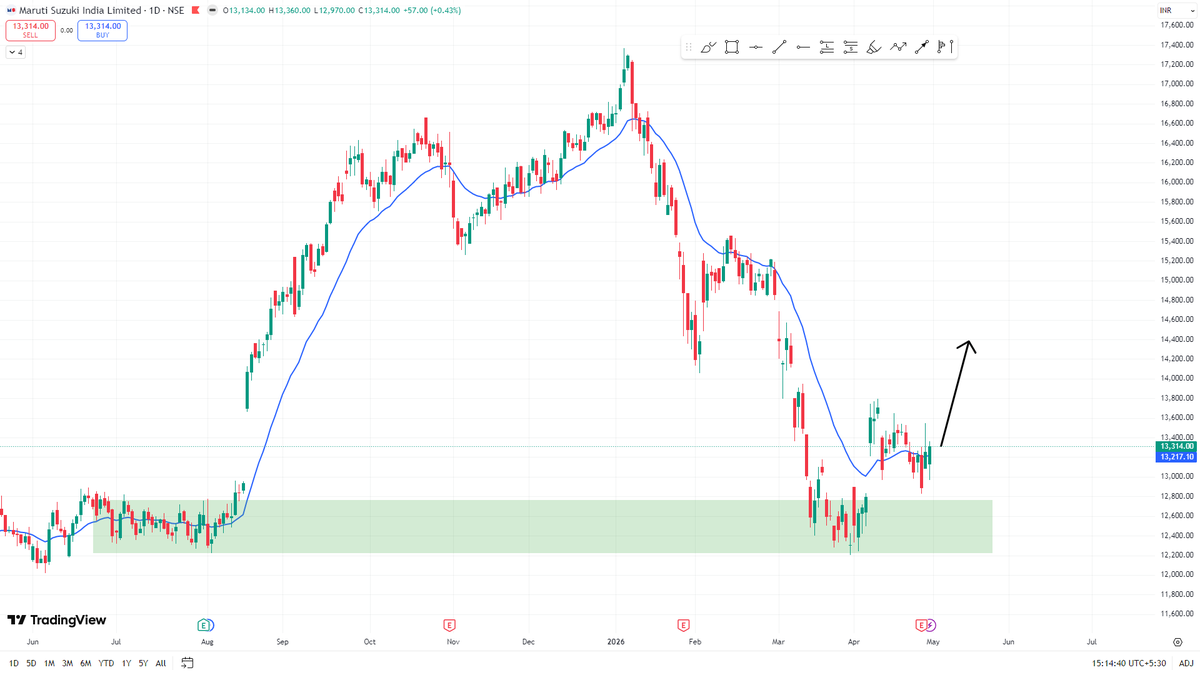The image size is (1200, 675).
Task: Click the green earnings marker near August
Action: (206, 625)
